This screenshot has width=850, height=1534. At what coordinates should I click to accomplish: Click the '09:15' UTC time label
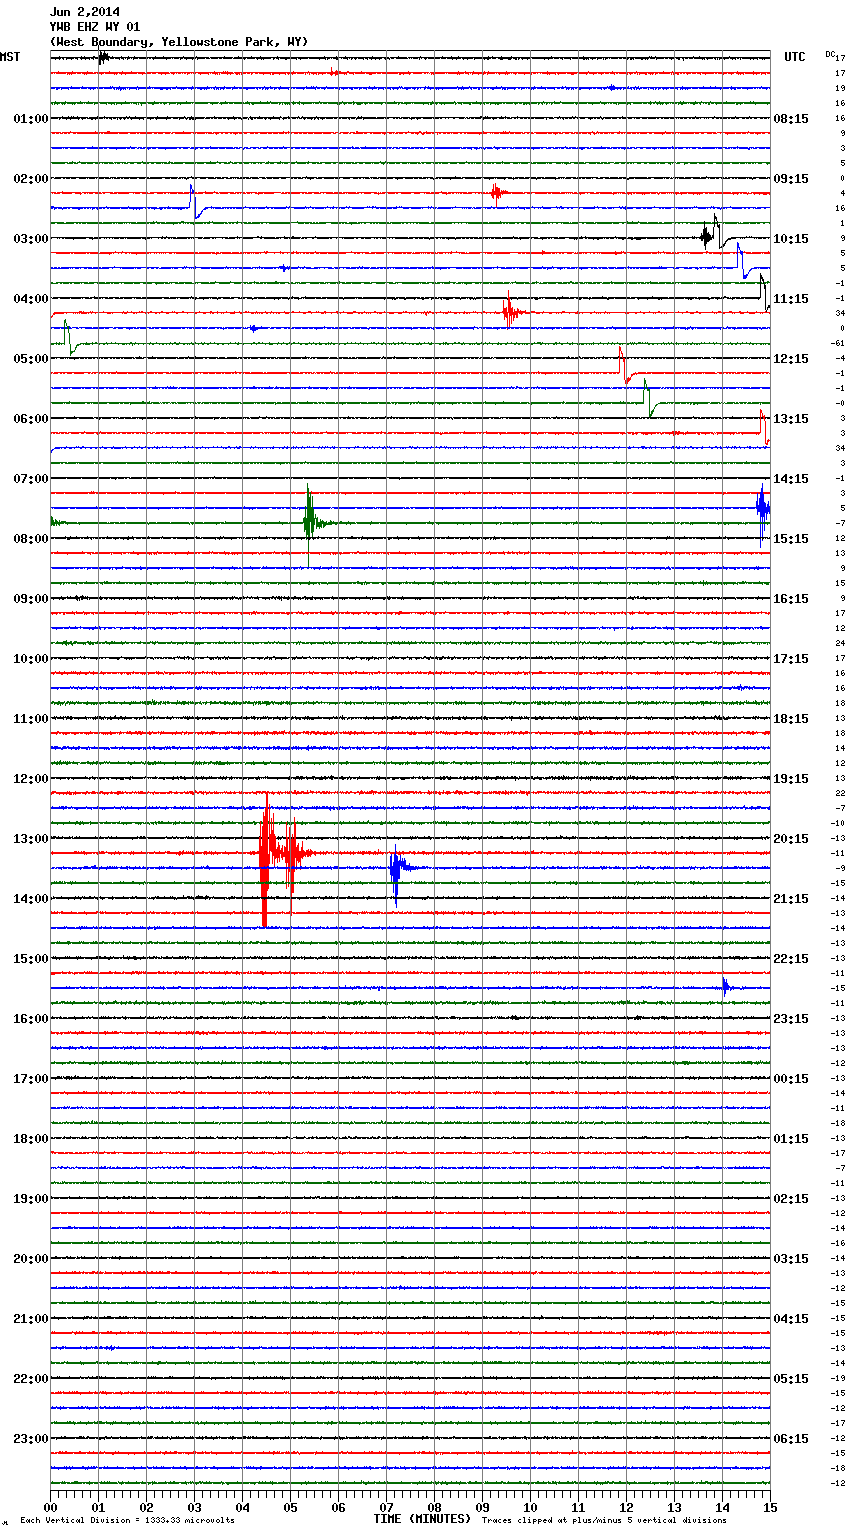tap(791, 179)
